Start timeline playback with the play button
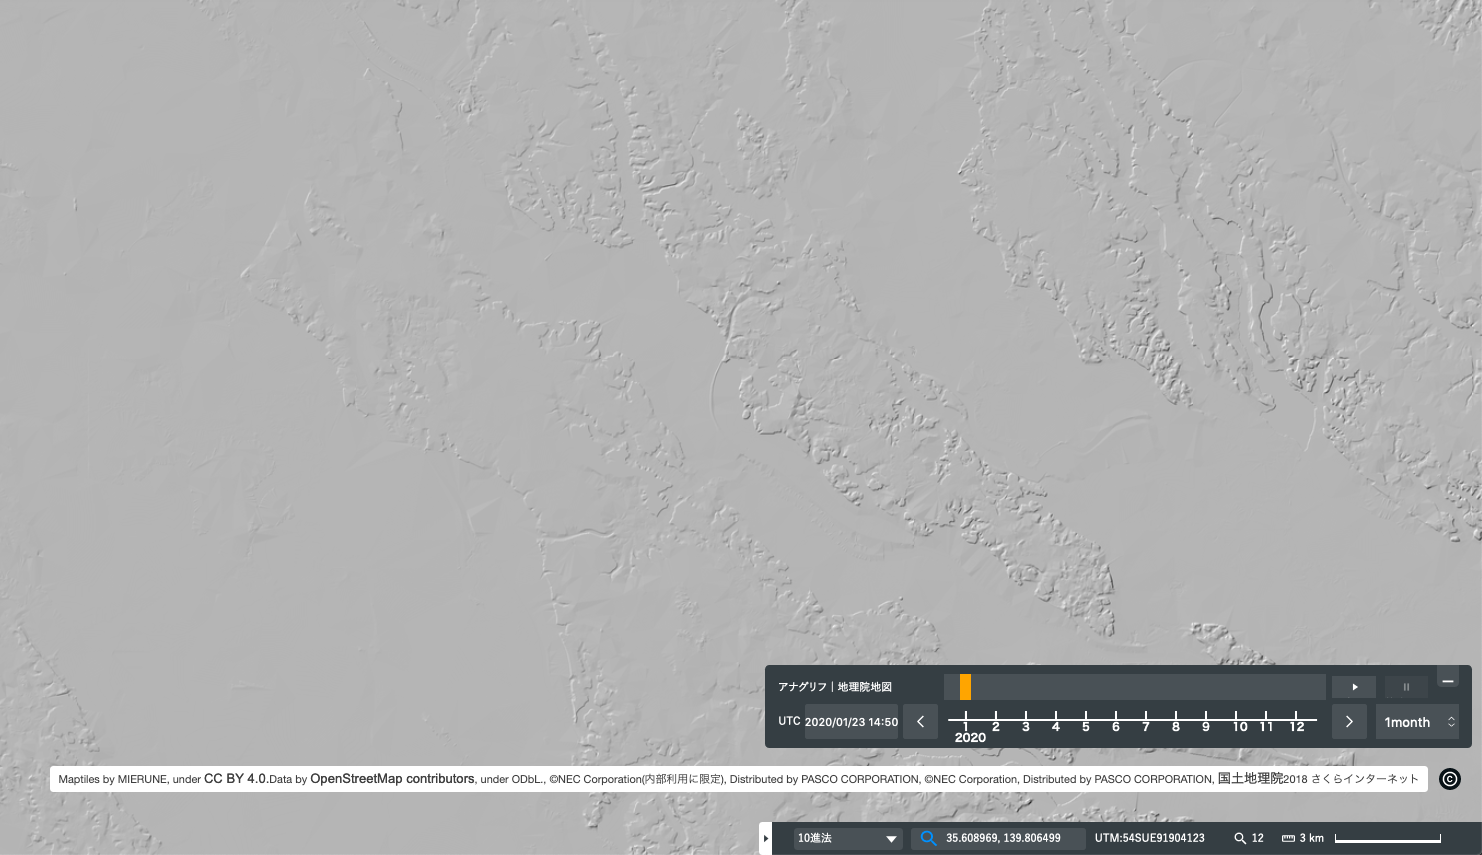 click(x=1354, y=687)
